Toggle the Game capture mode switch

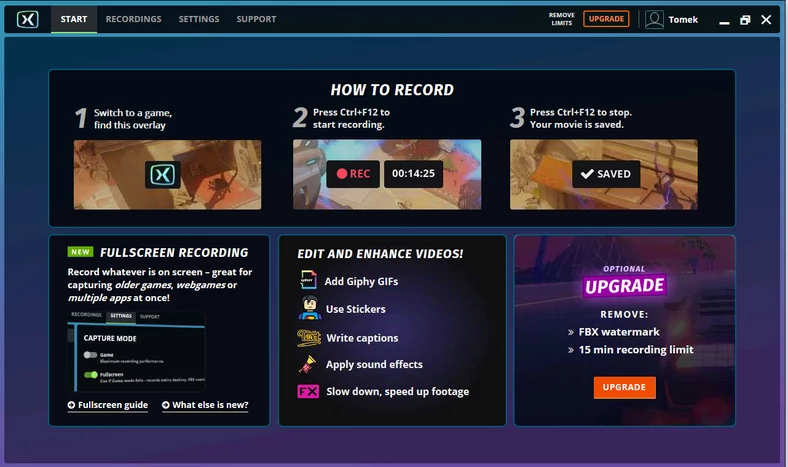[90, 355]
